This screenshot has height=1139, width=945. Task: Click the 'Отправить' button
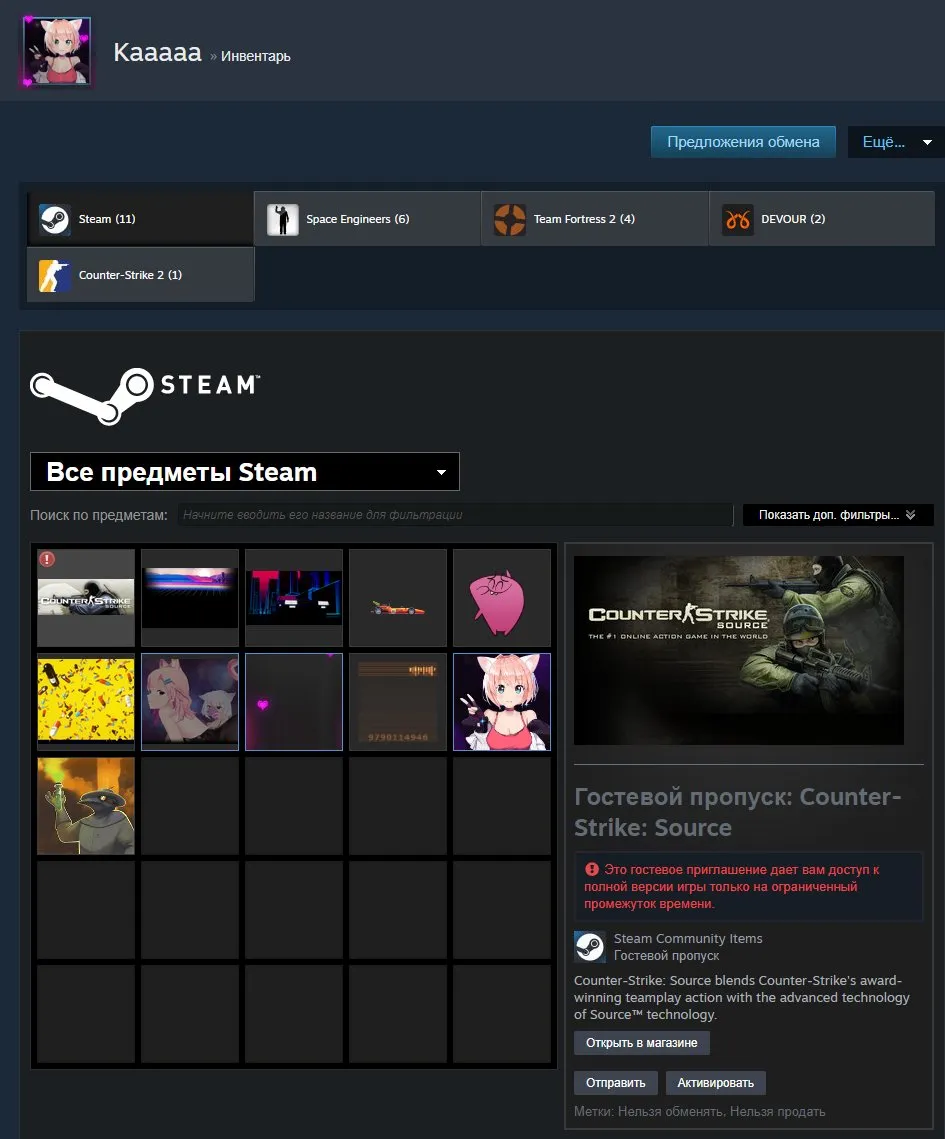pos(615,1082)
